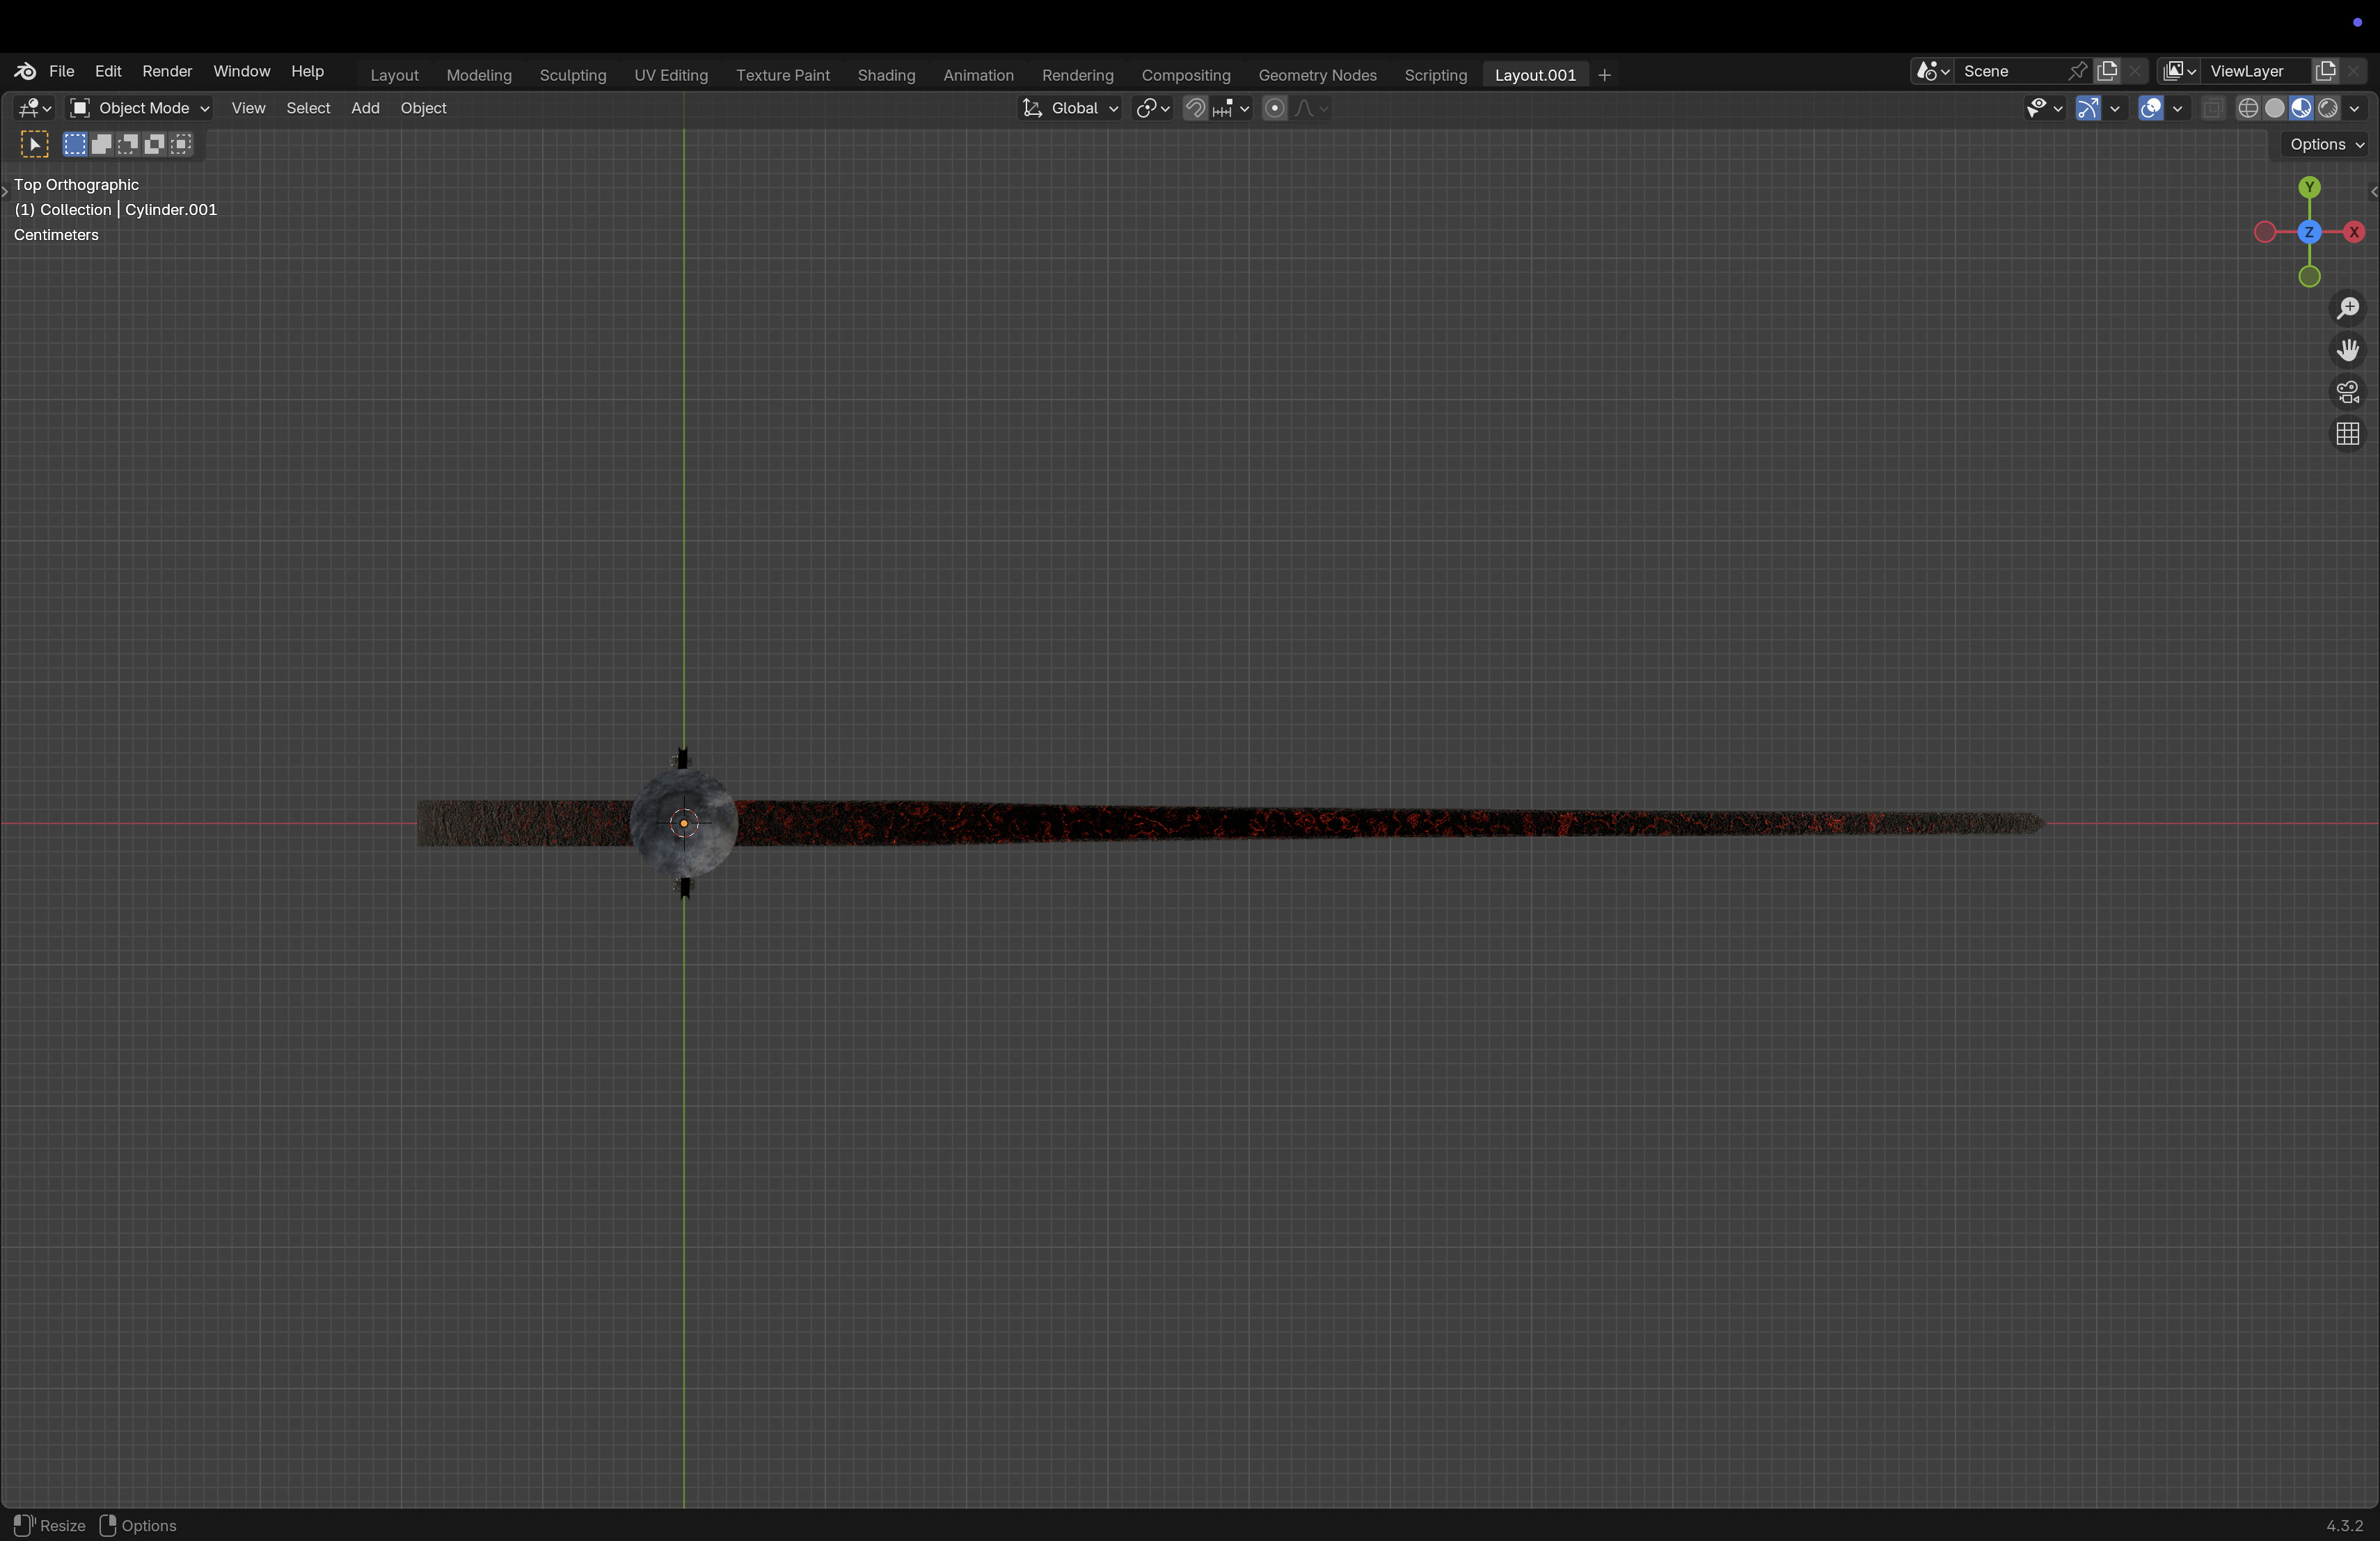
Task: Open the Edit menu
Action: 108,71
